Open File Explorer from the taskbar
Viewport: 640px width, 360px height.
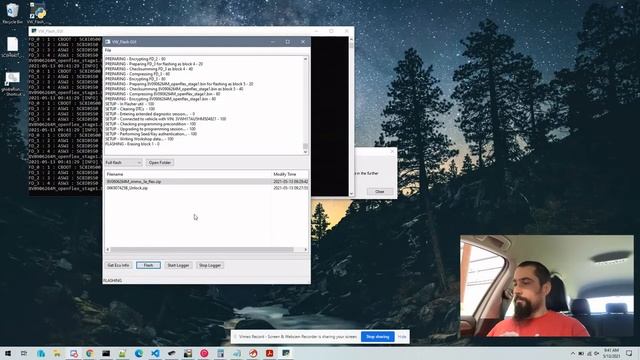[57, 353]
